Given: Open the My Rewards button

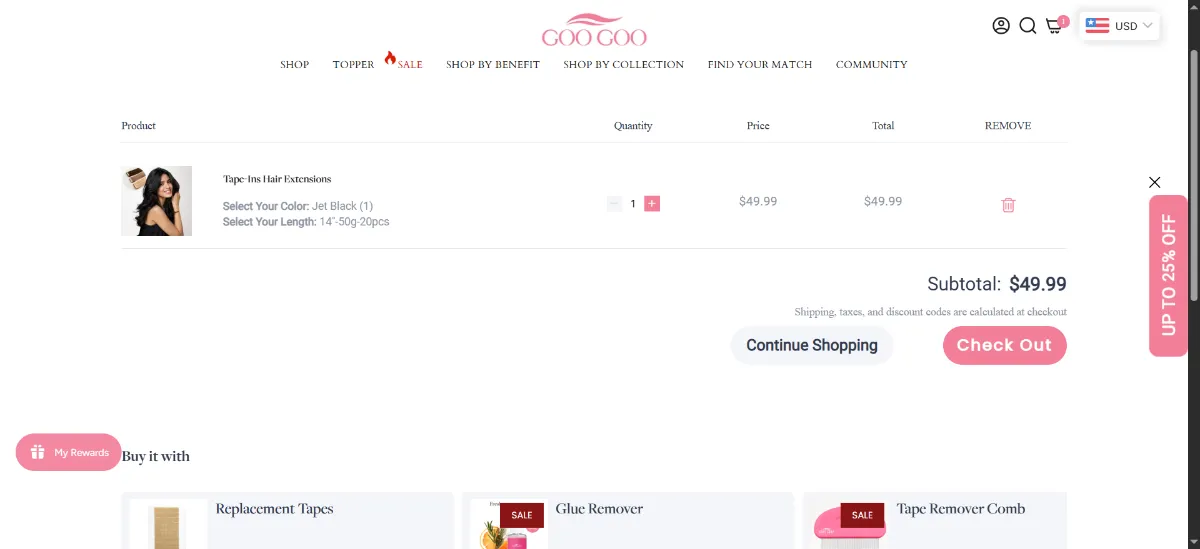Looking at the screenshot, I should point(69,452).
